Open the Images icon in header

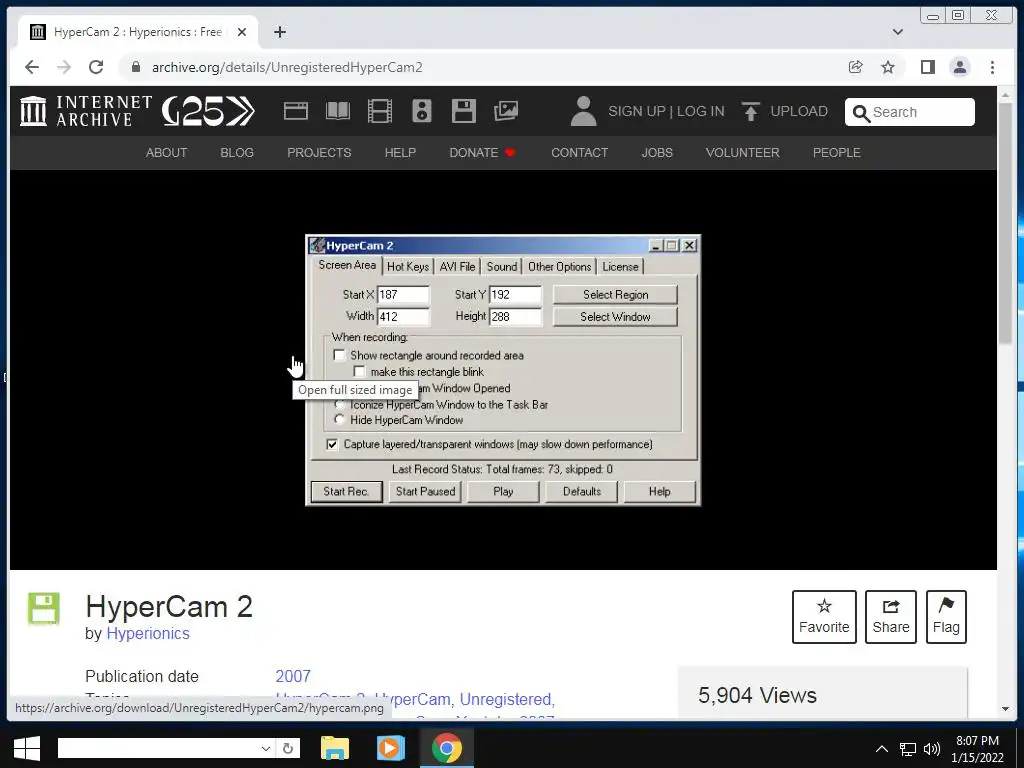[x=506, y=111]
